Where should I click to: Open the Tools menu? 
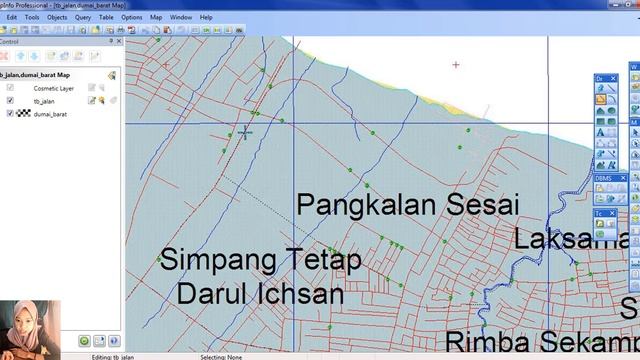pyautogui.click(x=32, y=18)
